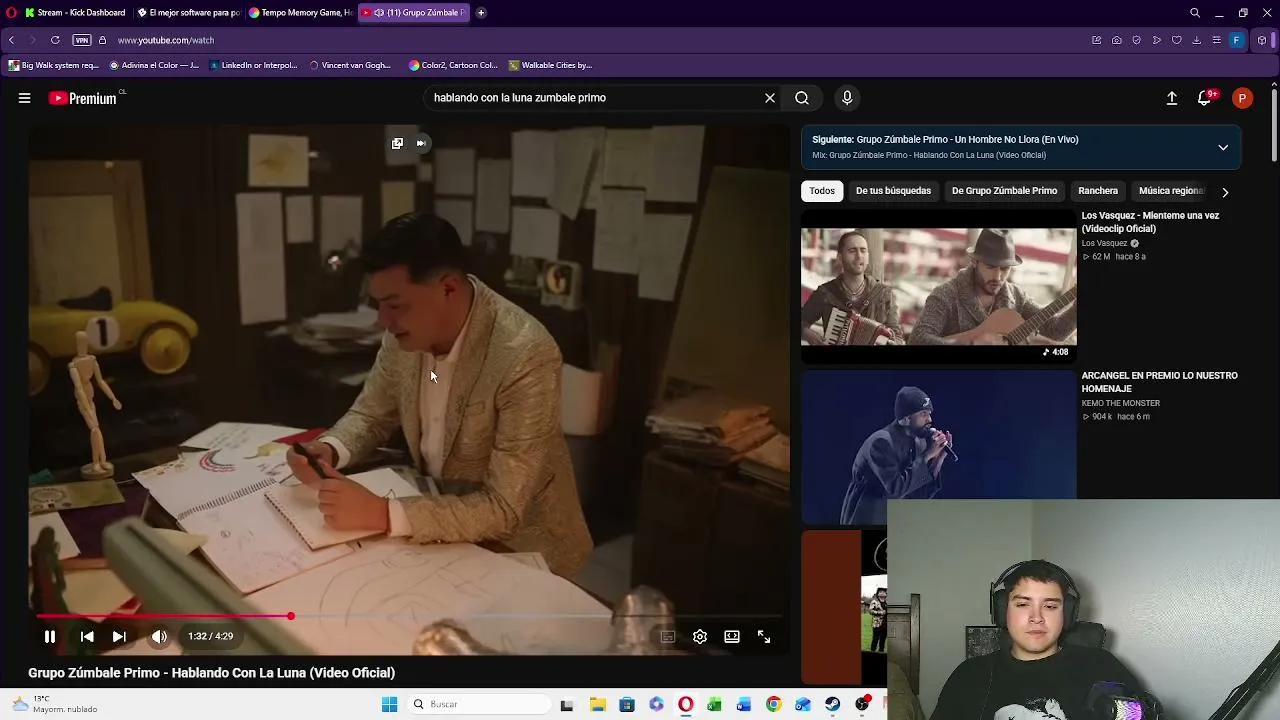Open the Color2, Cartoon Col bookmark
This screenshot has width=1280, height=720.
pos(453,65)
